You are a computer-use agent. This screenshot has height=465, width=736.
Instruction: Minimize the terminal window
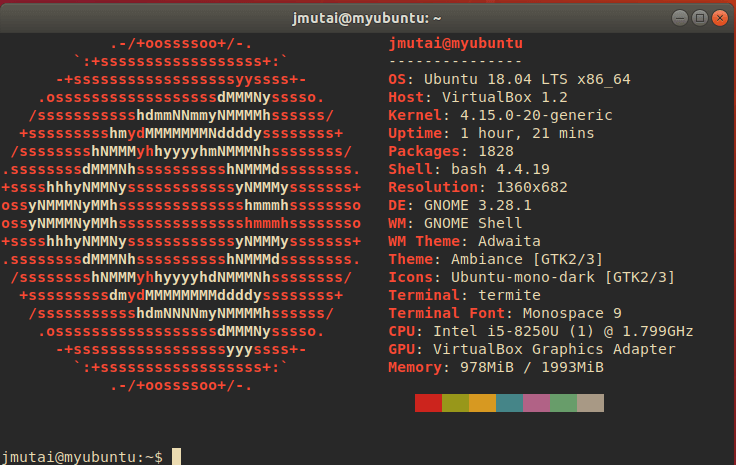click(x=679, y=18)
